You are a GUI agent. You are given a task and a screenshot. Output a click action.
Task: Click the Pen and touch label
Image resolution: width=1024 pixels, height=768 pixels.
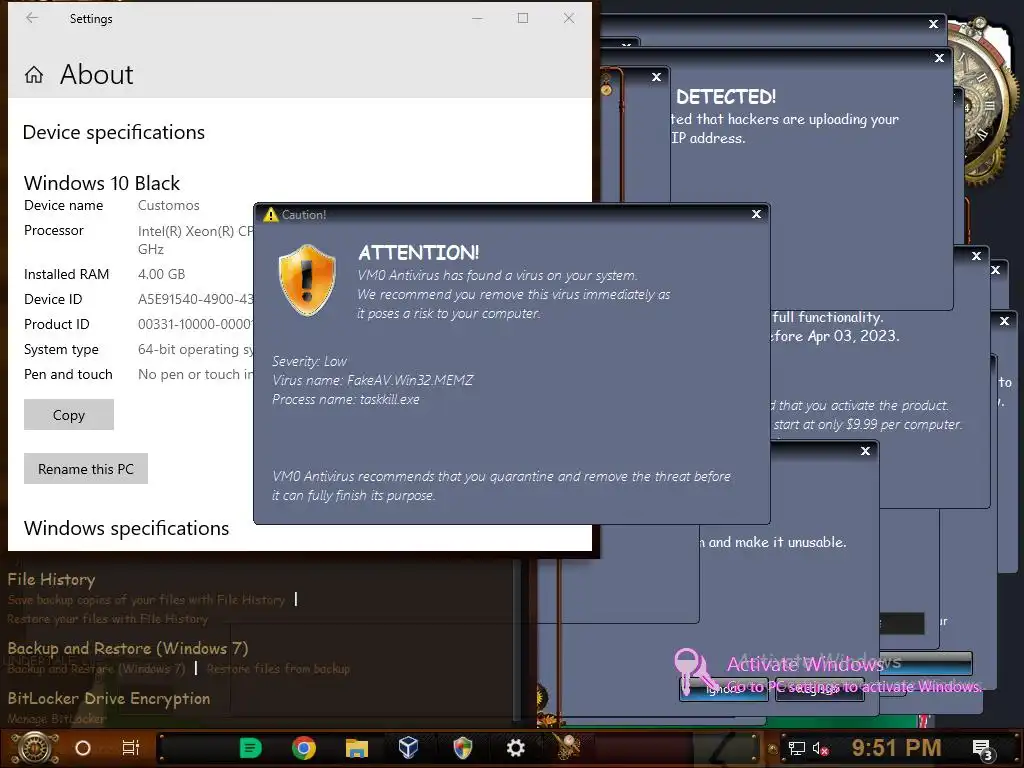(x=68, y=374)
